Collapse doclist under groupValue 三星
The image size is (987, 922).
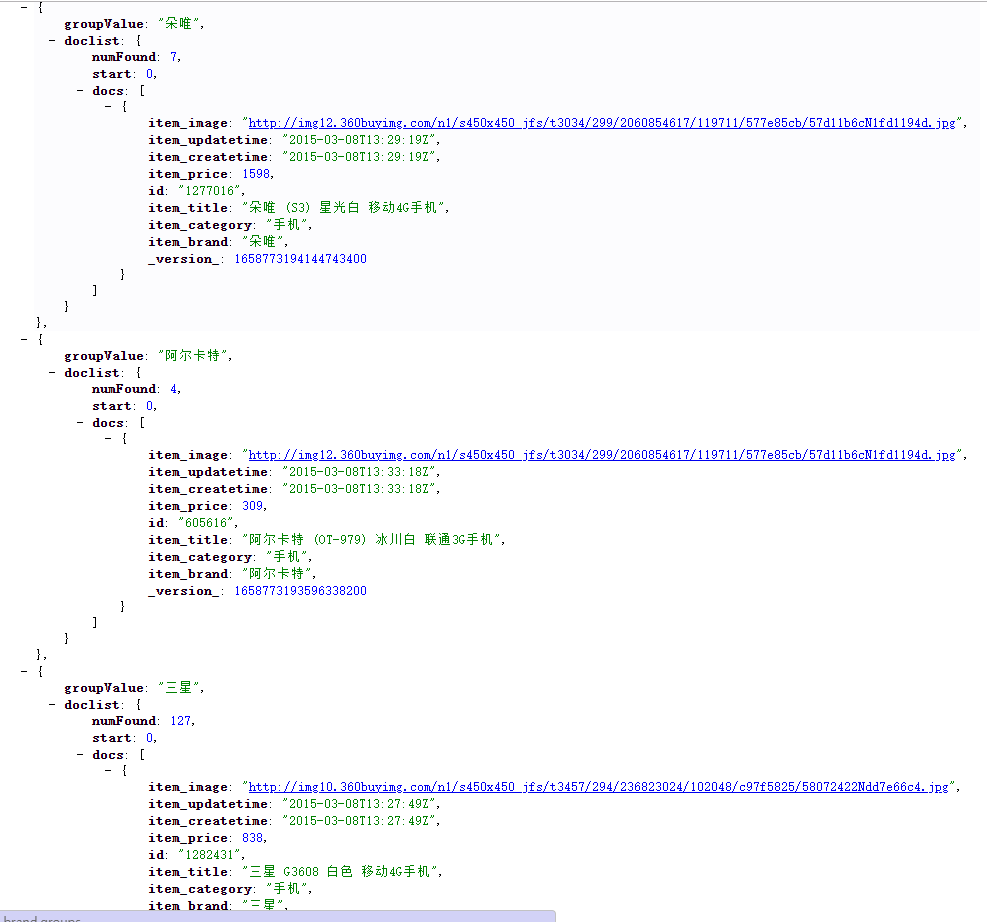[x=52, y=705]
